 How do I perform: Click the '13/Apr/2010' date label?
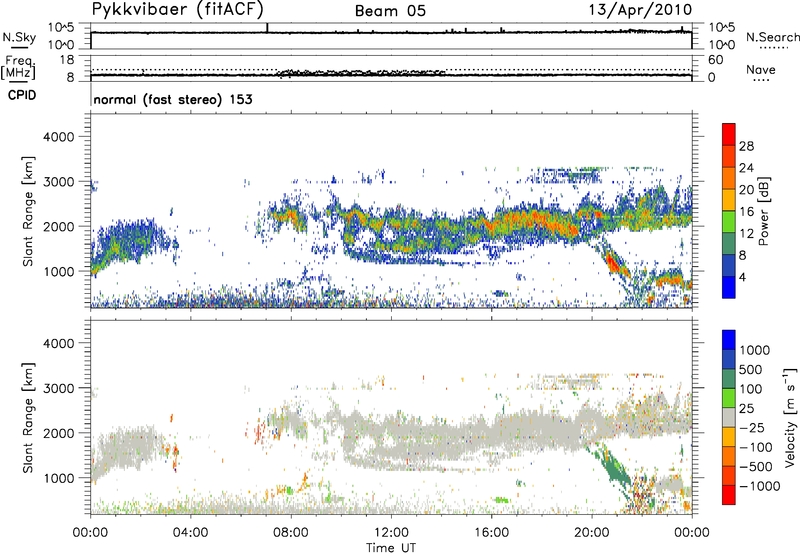pos(640,10)
